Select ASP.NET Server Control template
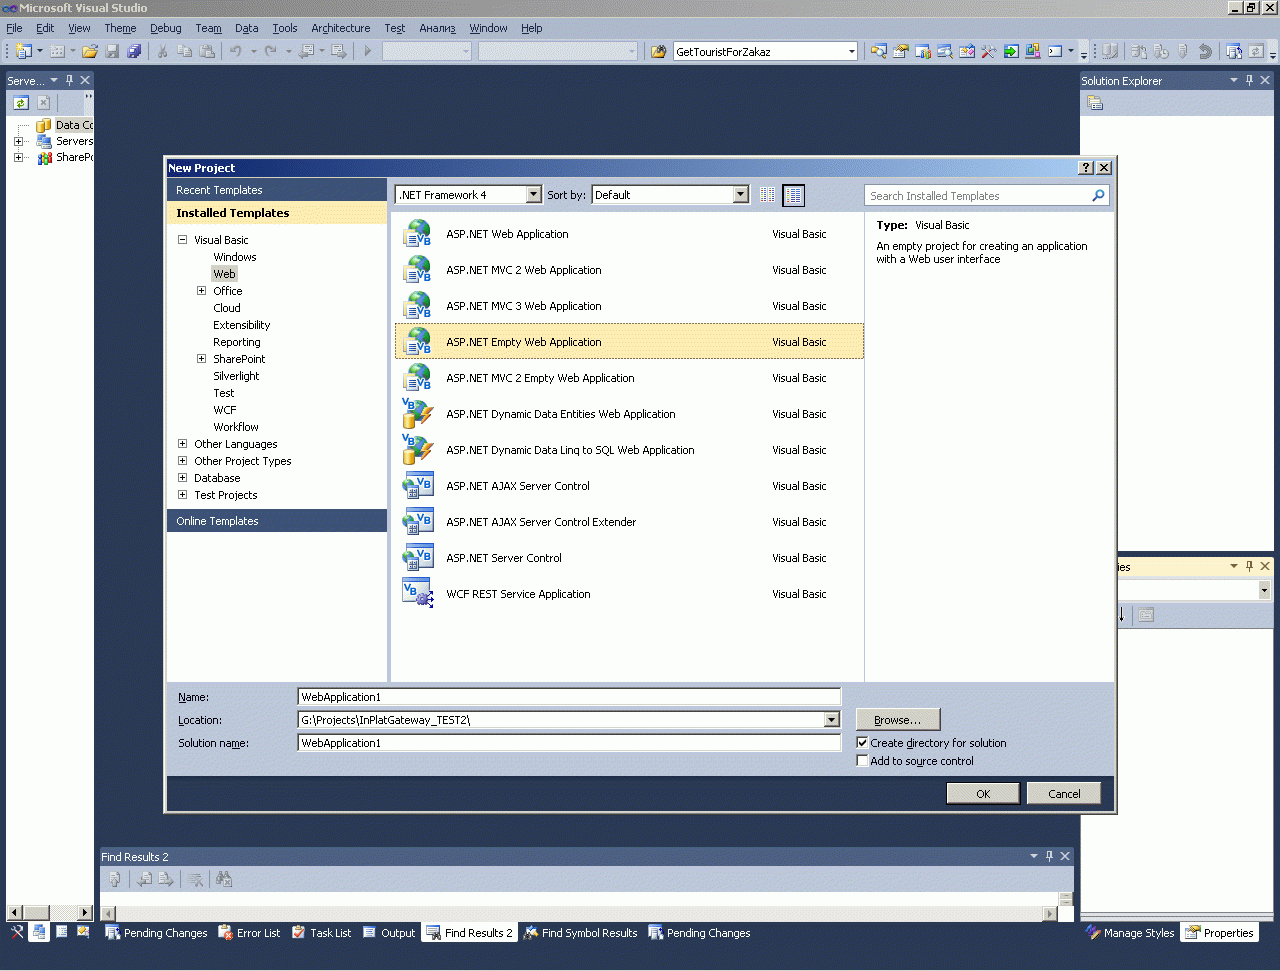The width and height of the screenshot is (1280, 971). coord(630,558)
